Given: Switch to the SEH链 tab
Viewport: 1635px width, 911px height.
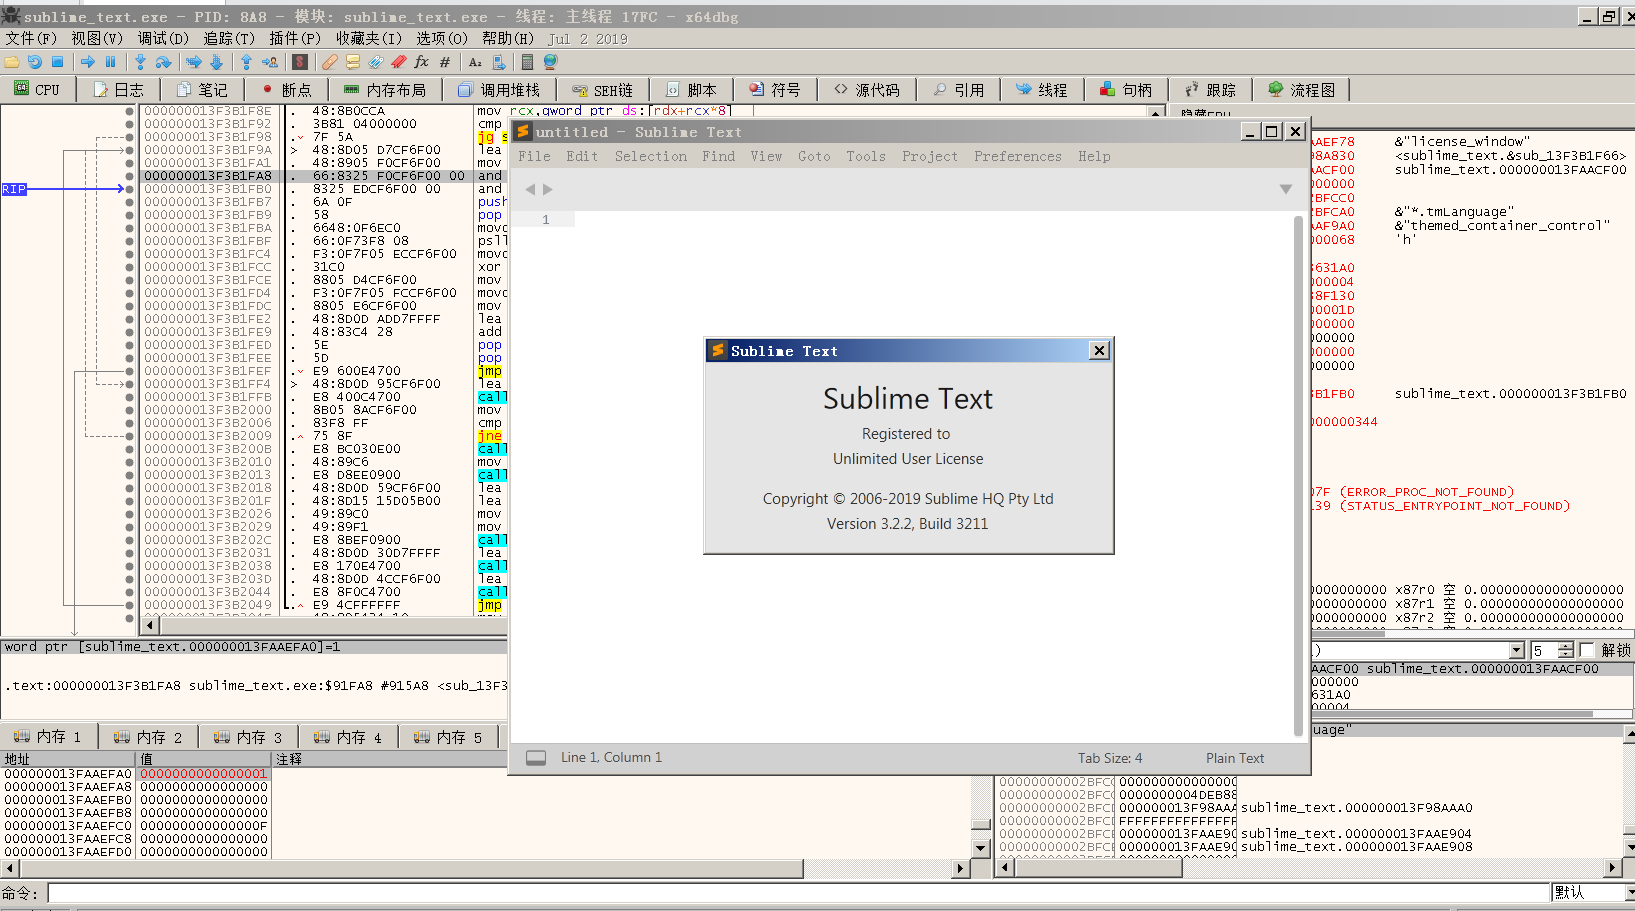Looking at the screenshot, I should coord(601,90).
